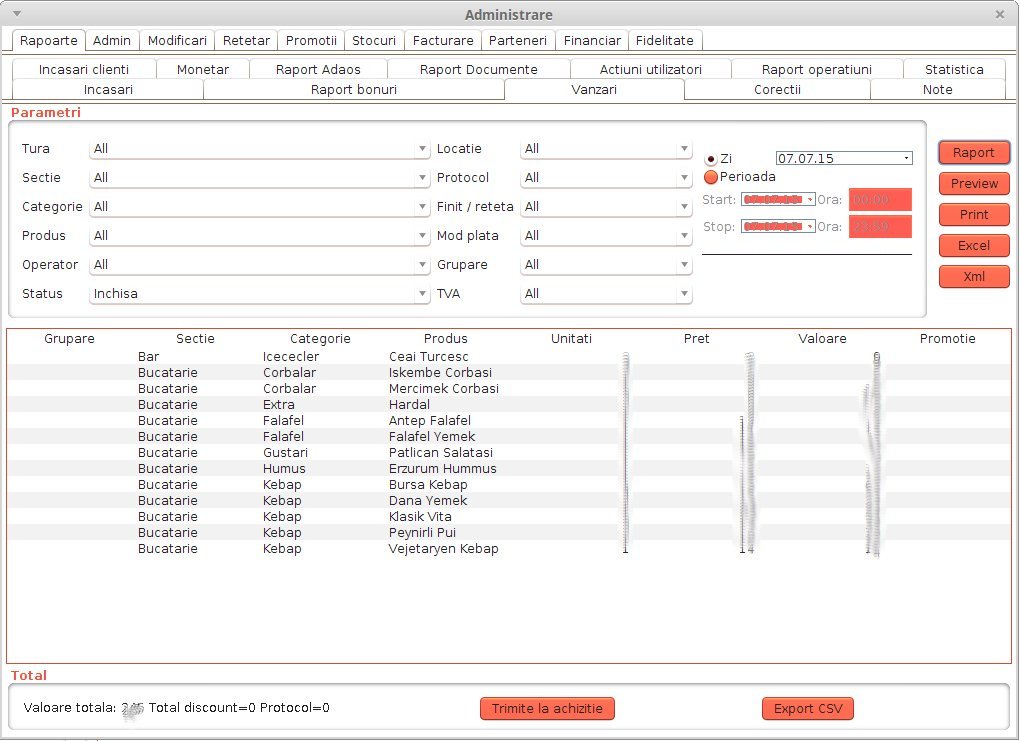Select the Perioada radio button
The image size is (1020, 741).
[x=711, y=177]
